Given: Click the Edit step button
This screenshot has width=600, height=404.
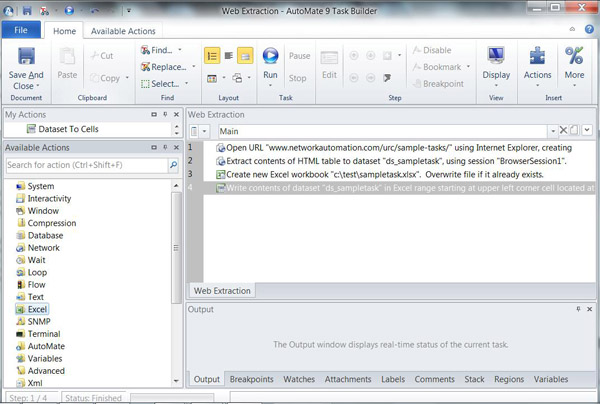Looking at the screenshot, I should click(x=329, y=66).
